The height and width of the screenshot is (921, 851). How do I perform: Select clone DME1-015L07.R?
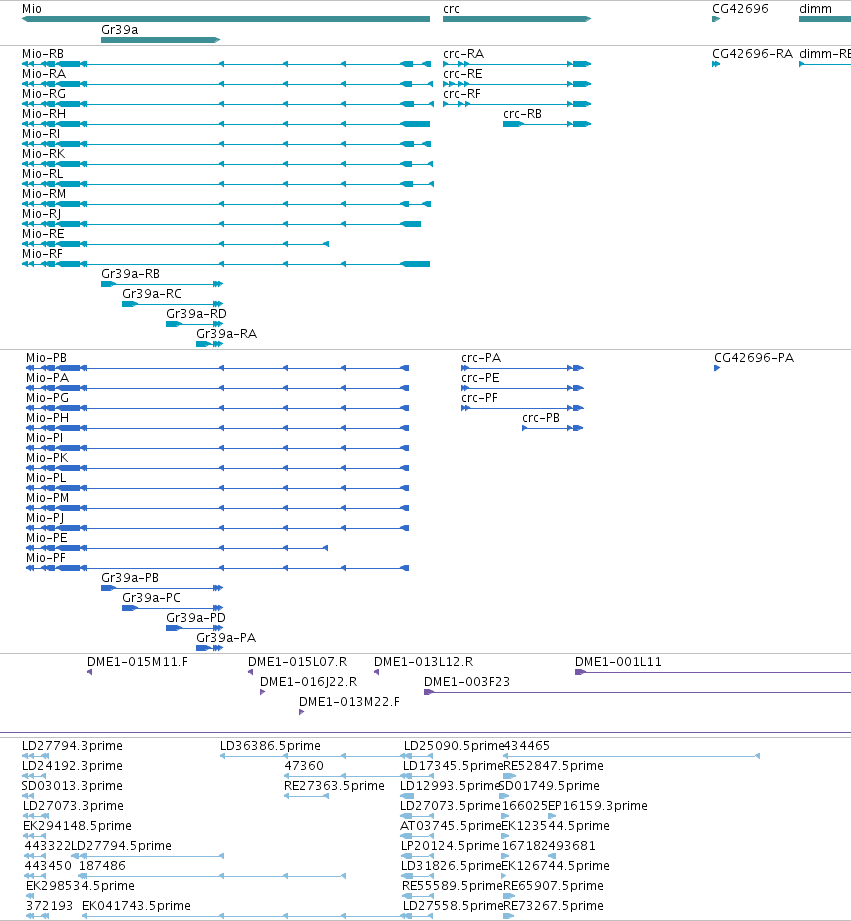298,662
